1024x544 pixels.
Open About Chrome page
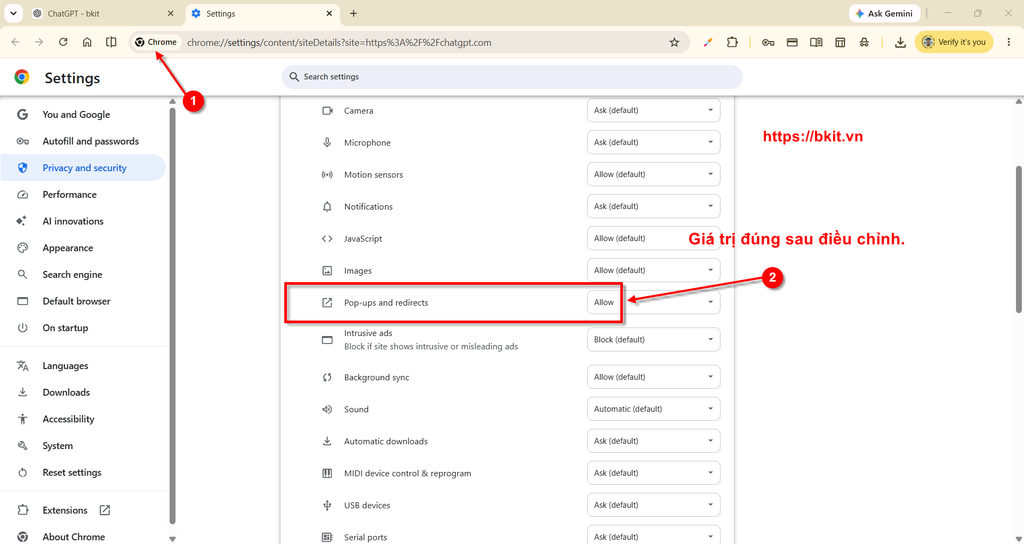pyautogui.click(x=83, y=537)
